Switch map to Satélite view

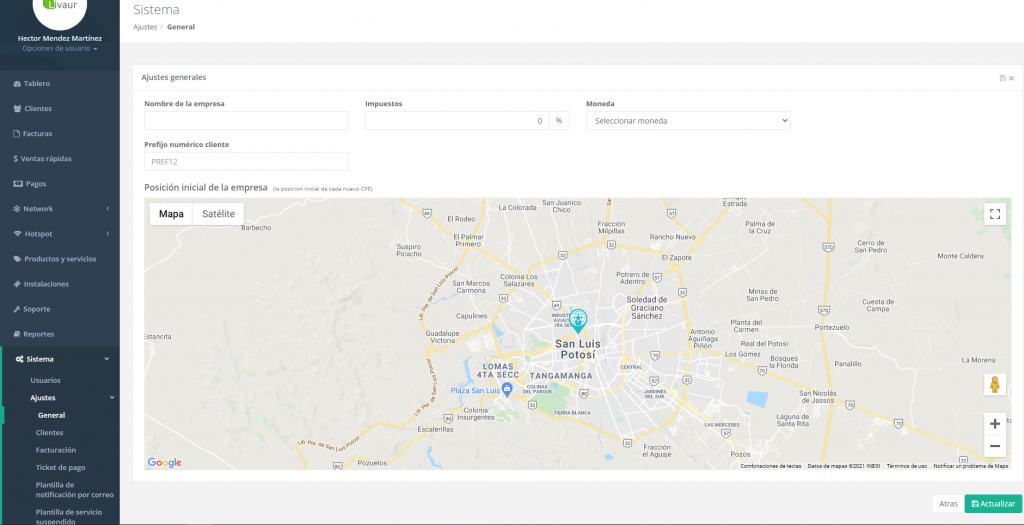tap(218, 214)
